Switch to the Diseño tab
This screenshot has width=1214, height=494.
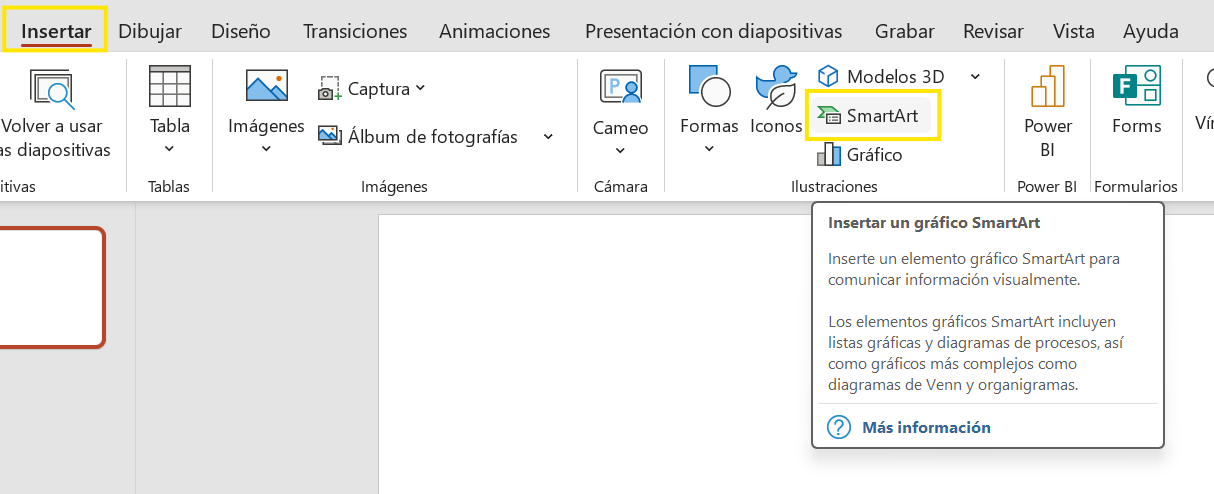240,31
